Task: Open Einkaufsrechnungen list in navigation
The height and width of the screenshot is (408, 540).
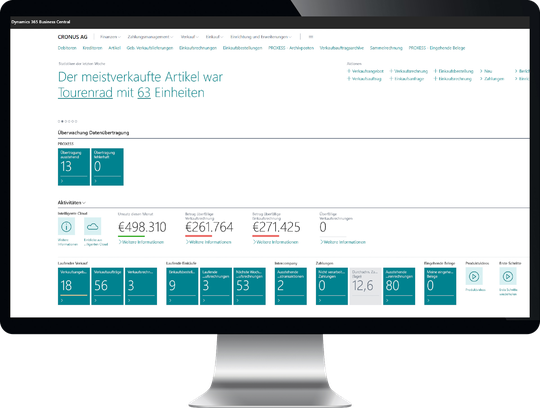Action: click(198, 48)
